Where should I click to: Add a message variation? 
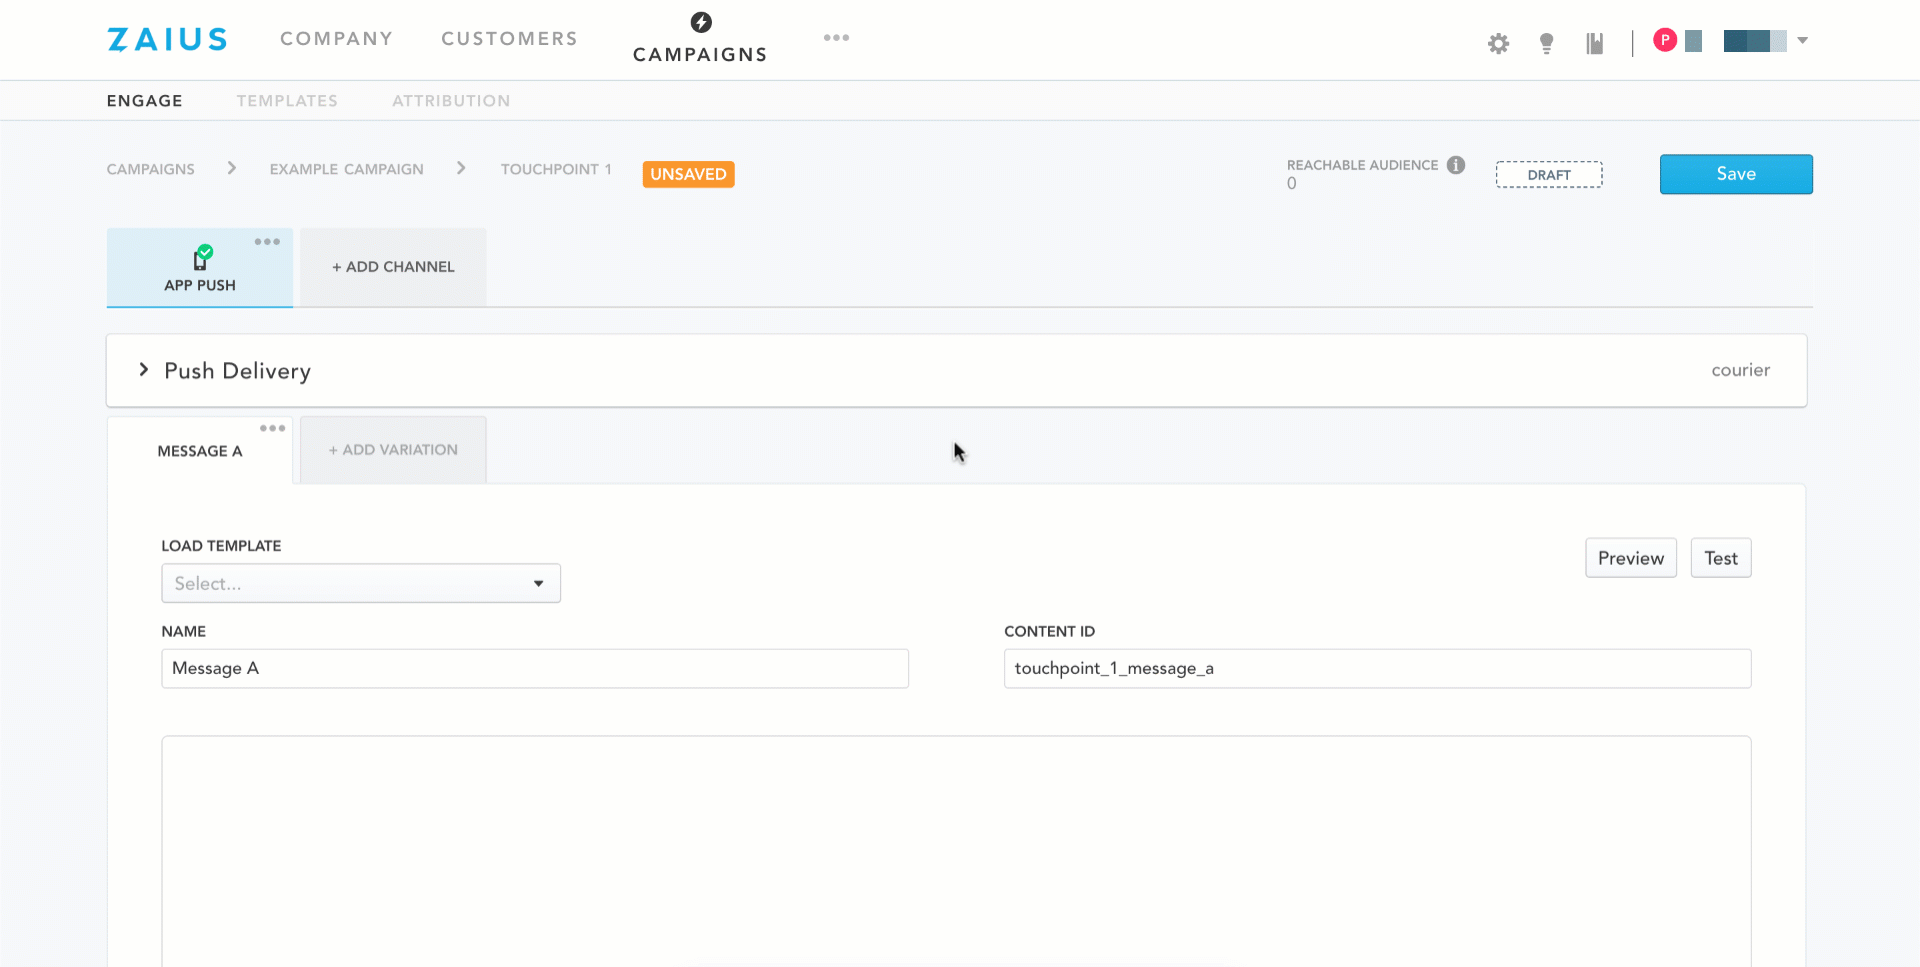click(x=393, y=450)
